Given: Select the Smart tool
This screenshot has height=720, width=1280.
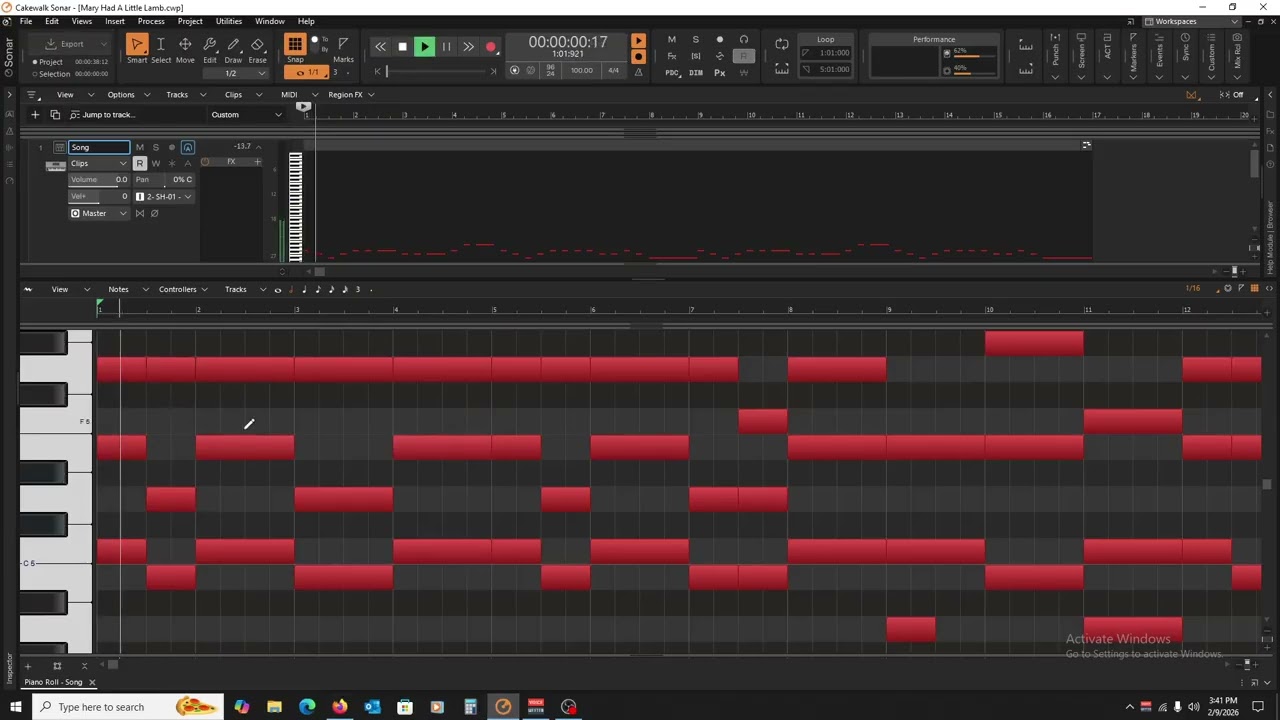Looking at the screenshot, I should (137, 44).
